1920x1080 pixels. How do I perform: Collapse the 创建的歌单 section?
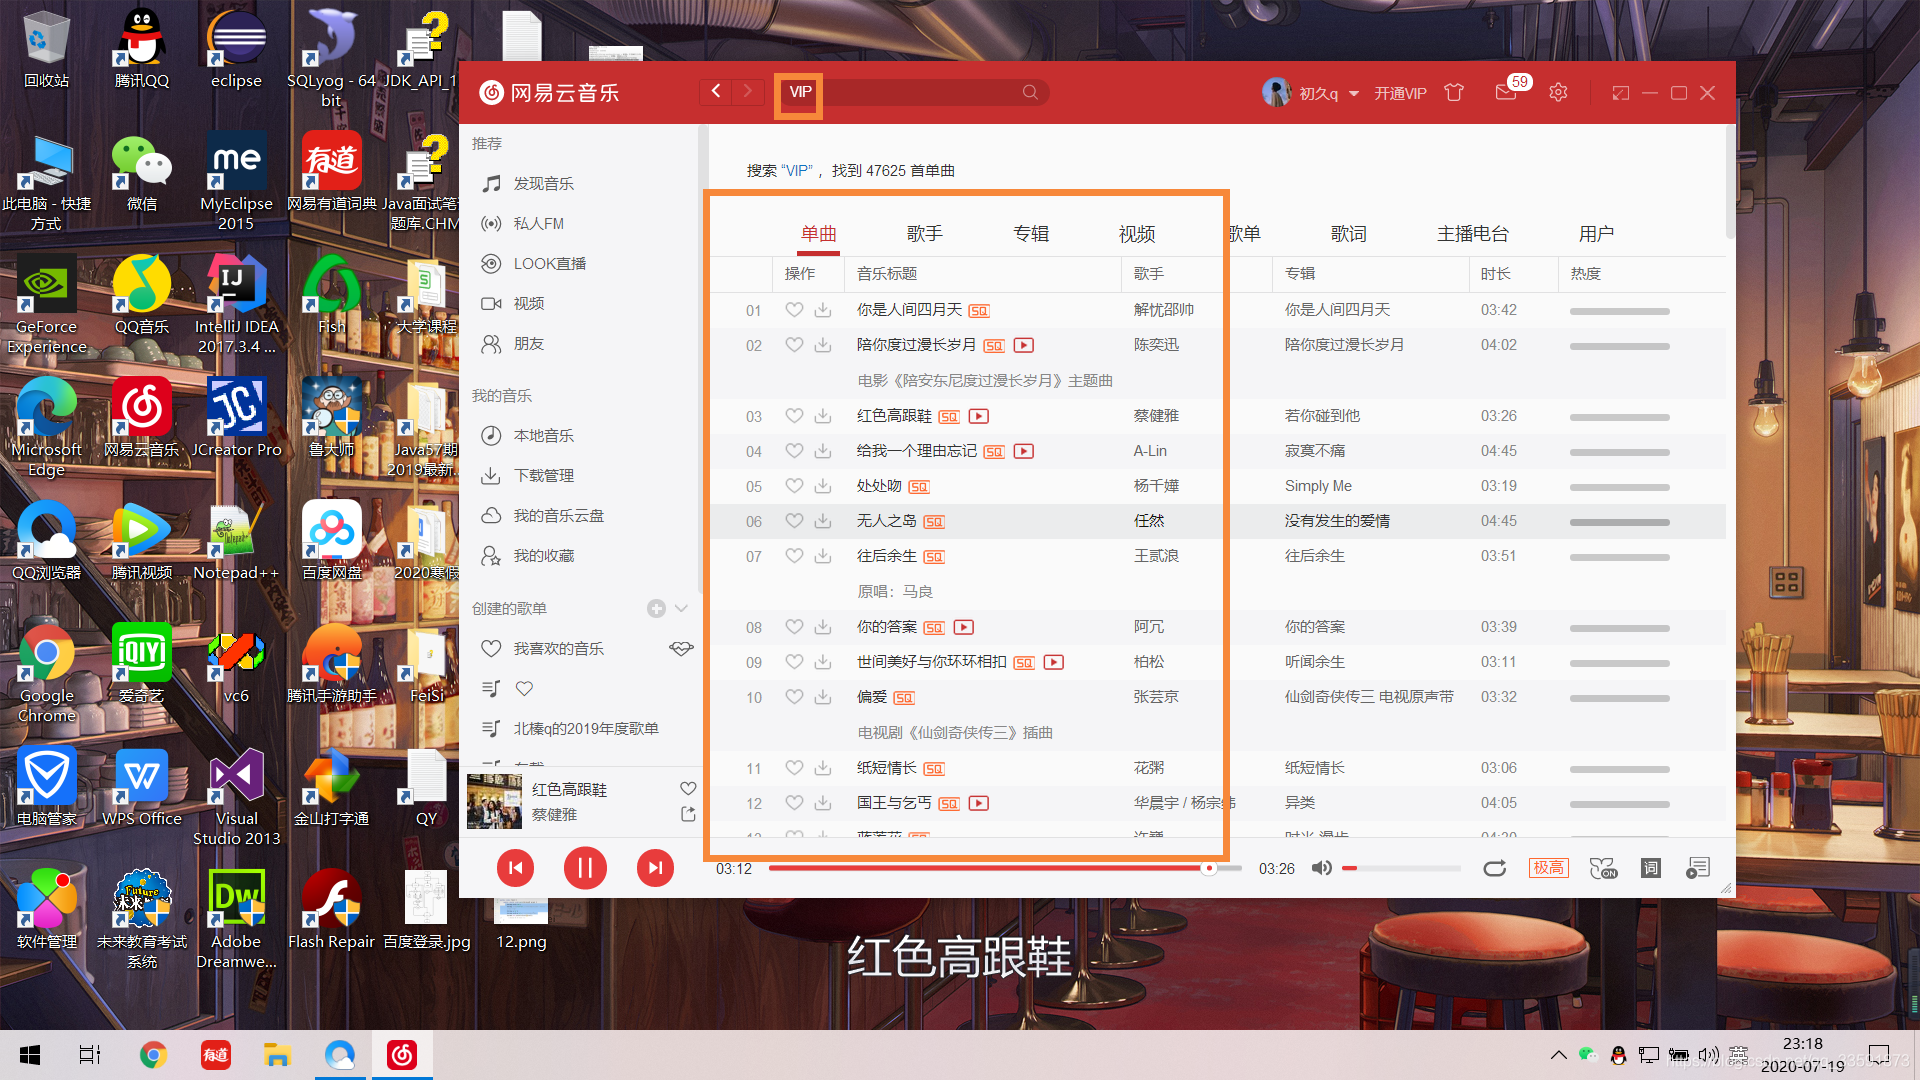682,609
